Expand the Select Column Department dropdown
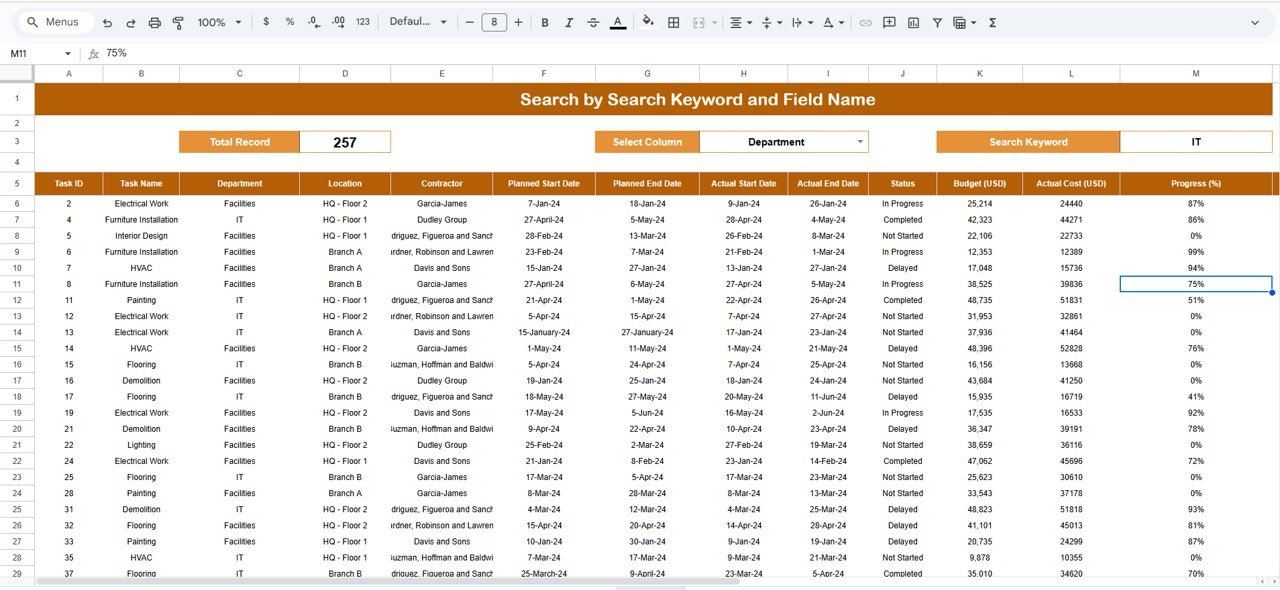1280x590 pixels. click(x=860, y=142)
